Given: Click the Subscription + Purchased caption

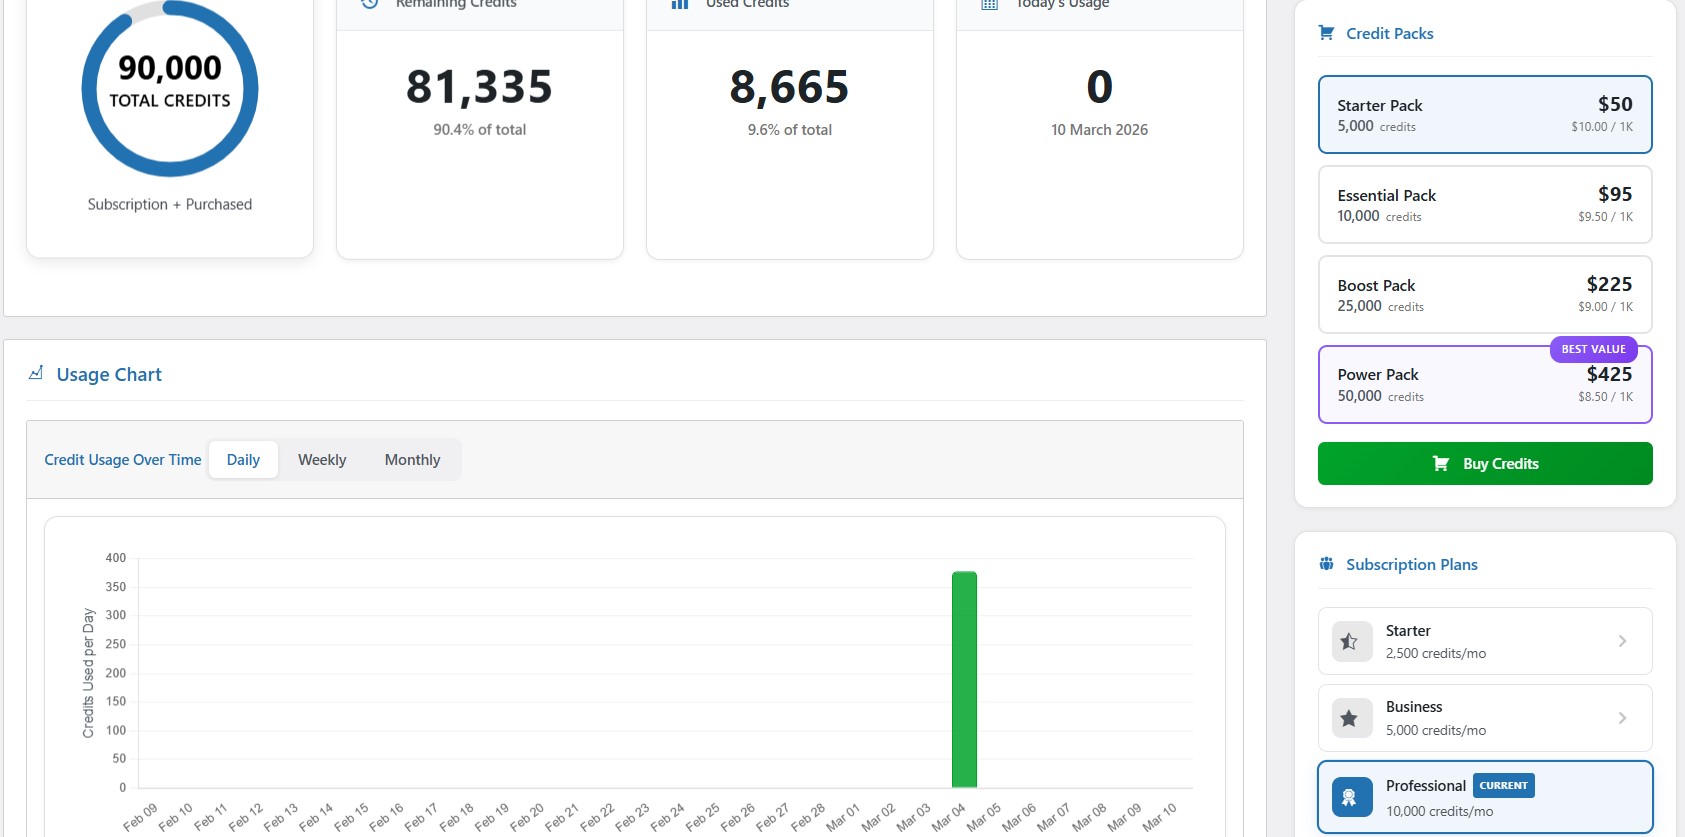Looking at the screenshot, I should click(x=170, y=204).
